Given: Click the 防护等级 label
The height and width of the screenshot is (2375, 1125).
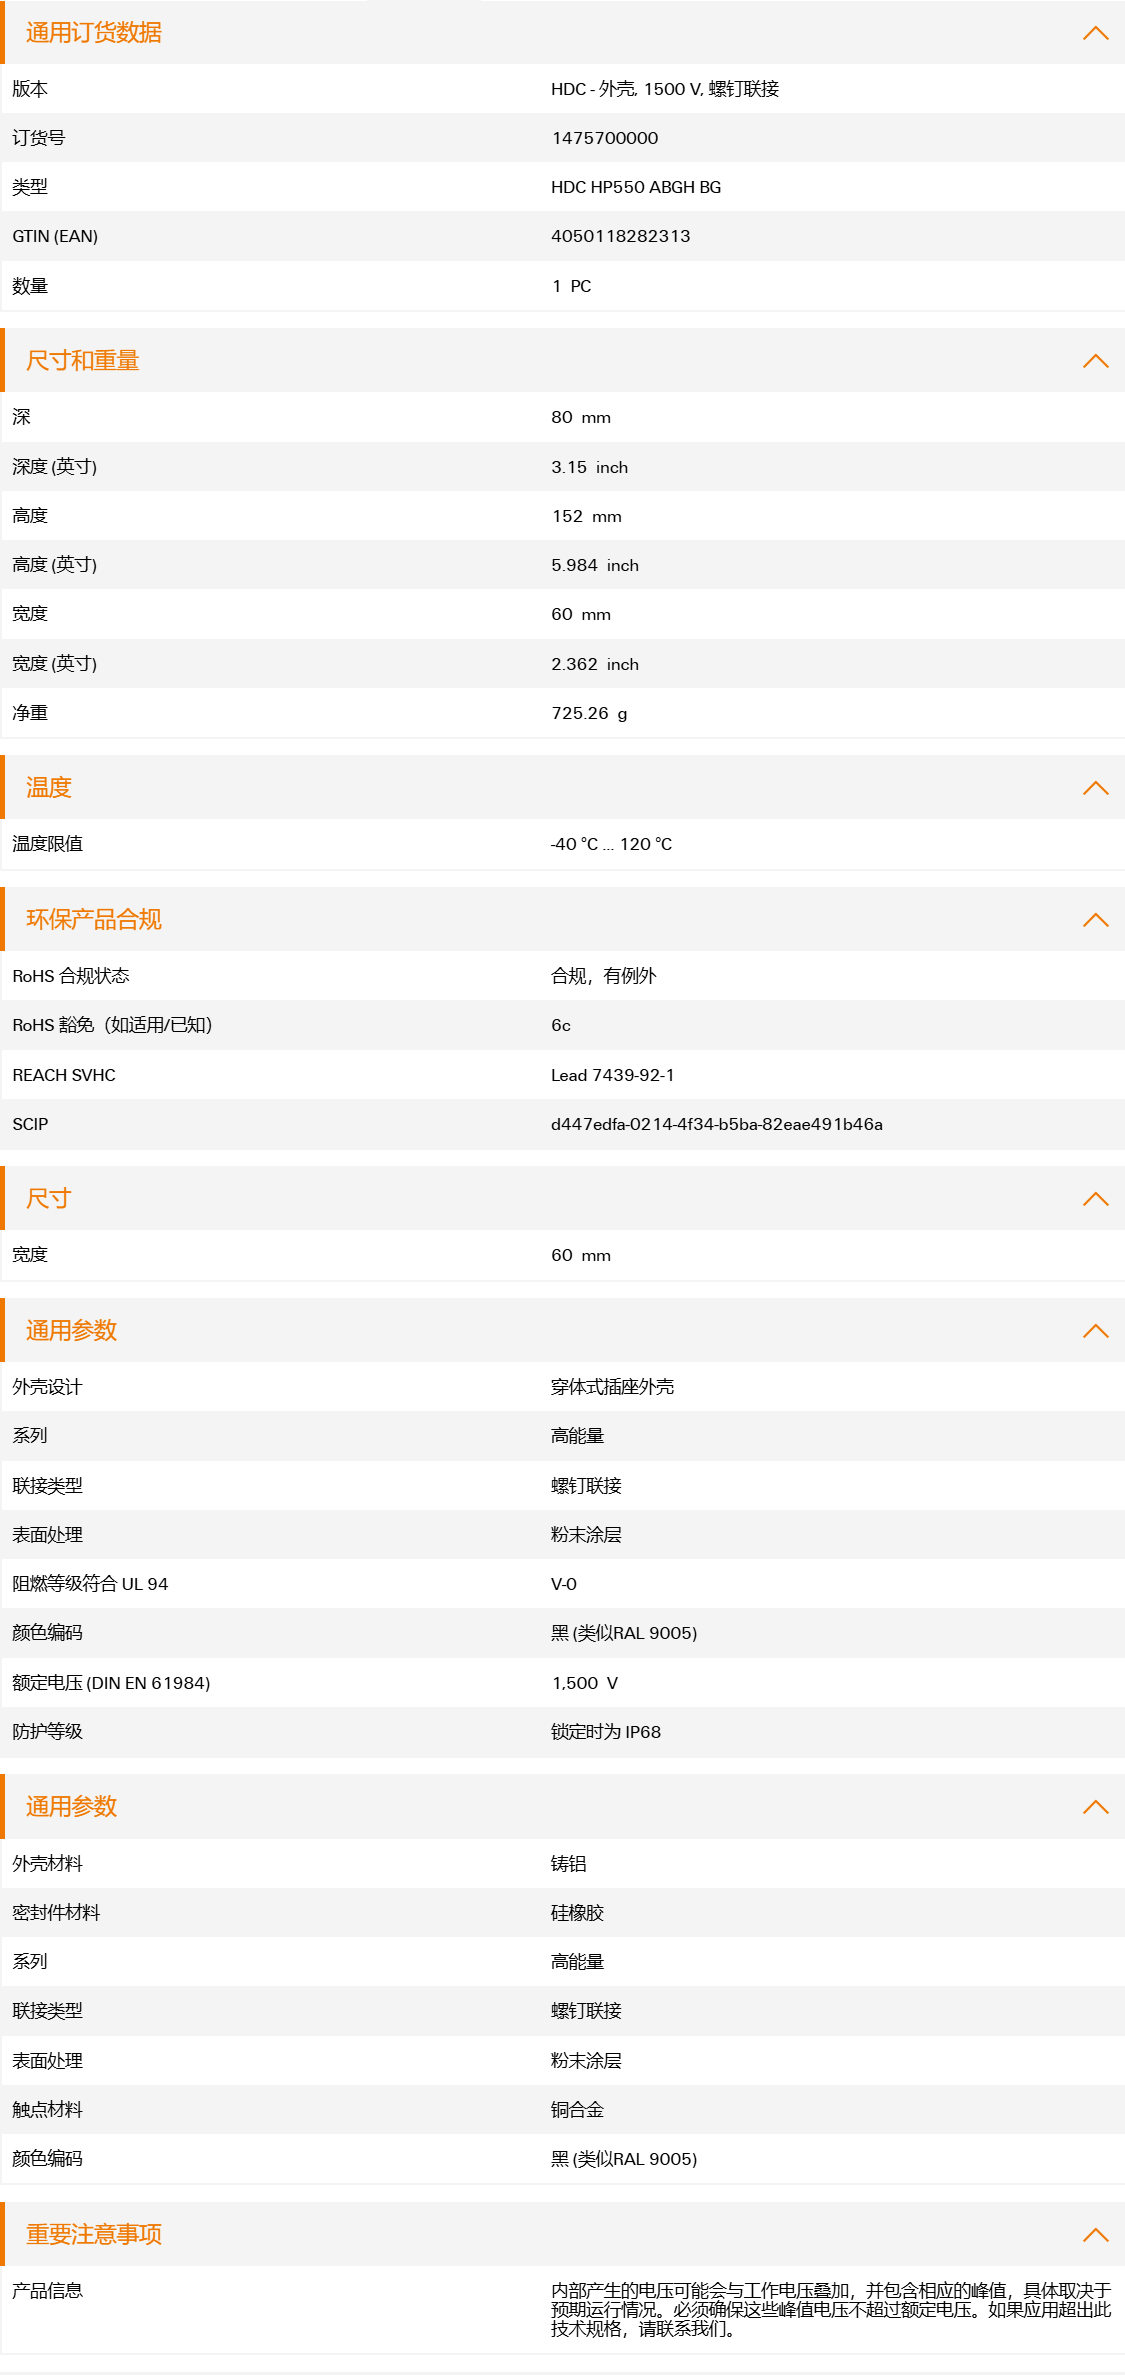Looking at the screenshot, I should [48, 1732].
